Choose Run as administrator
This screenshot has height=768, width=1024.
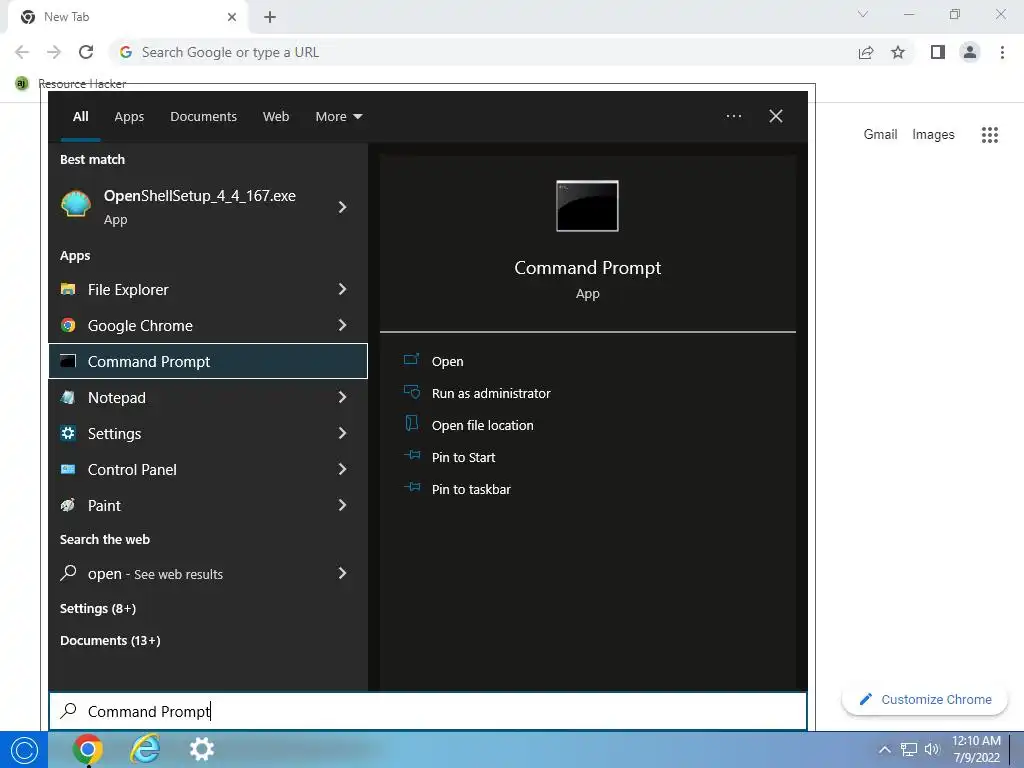(x=490, y=393)
